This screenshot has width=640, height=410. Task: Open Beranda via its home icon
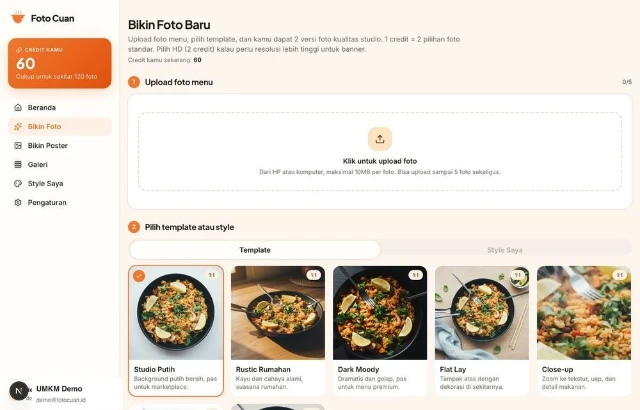(x=18, y=107)
